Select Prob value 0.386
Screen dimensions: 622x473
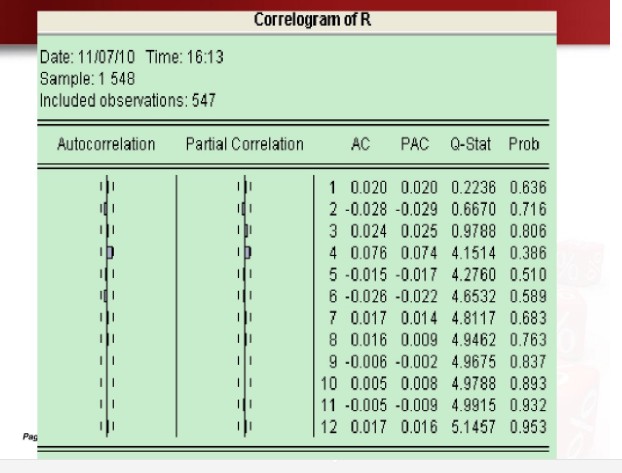[528, 253]
